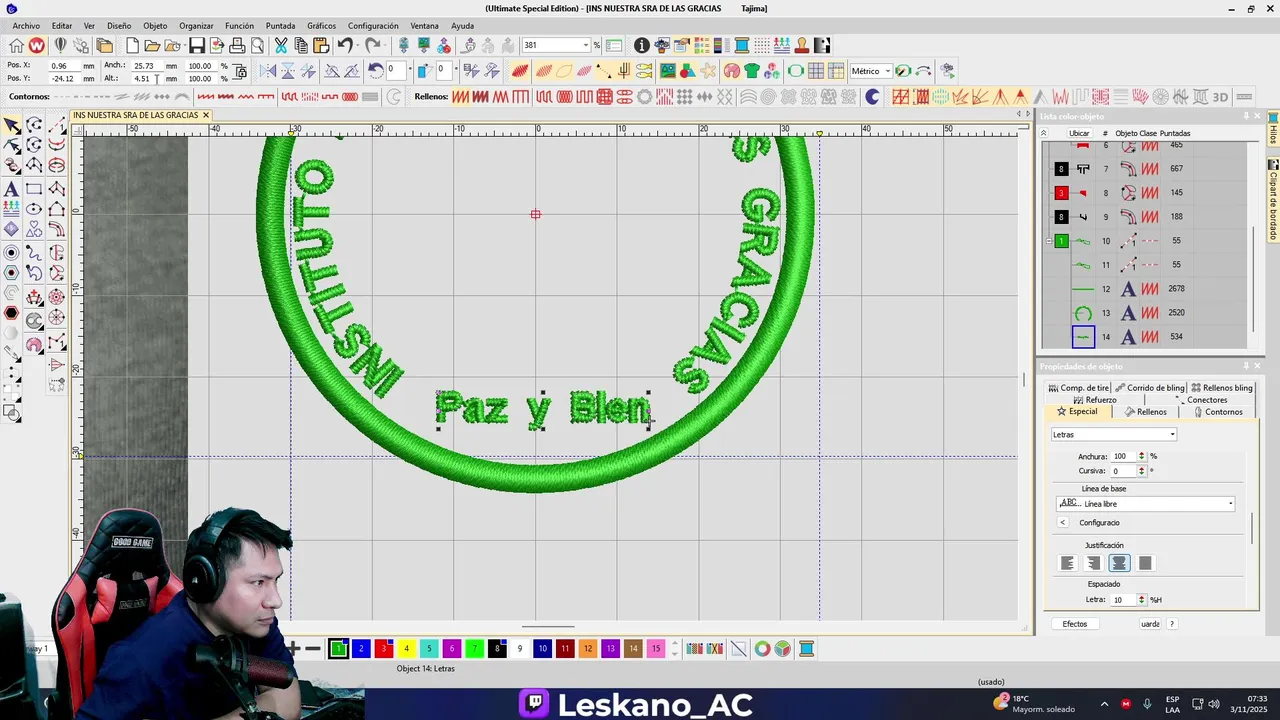Screen dimensions: 1280x720
Task: Click lock proportions icon near percentages
Action: point(239,72)
